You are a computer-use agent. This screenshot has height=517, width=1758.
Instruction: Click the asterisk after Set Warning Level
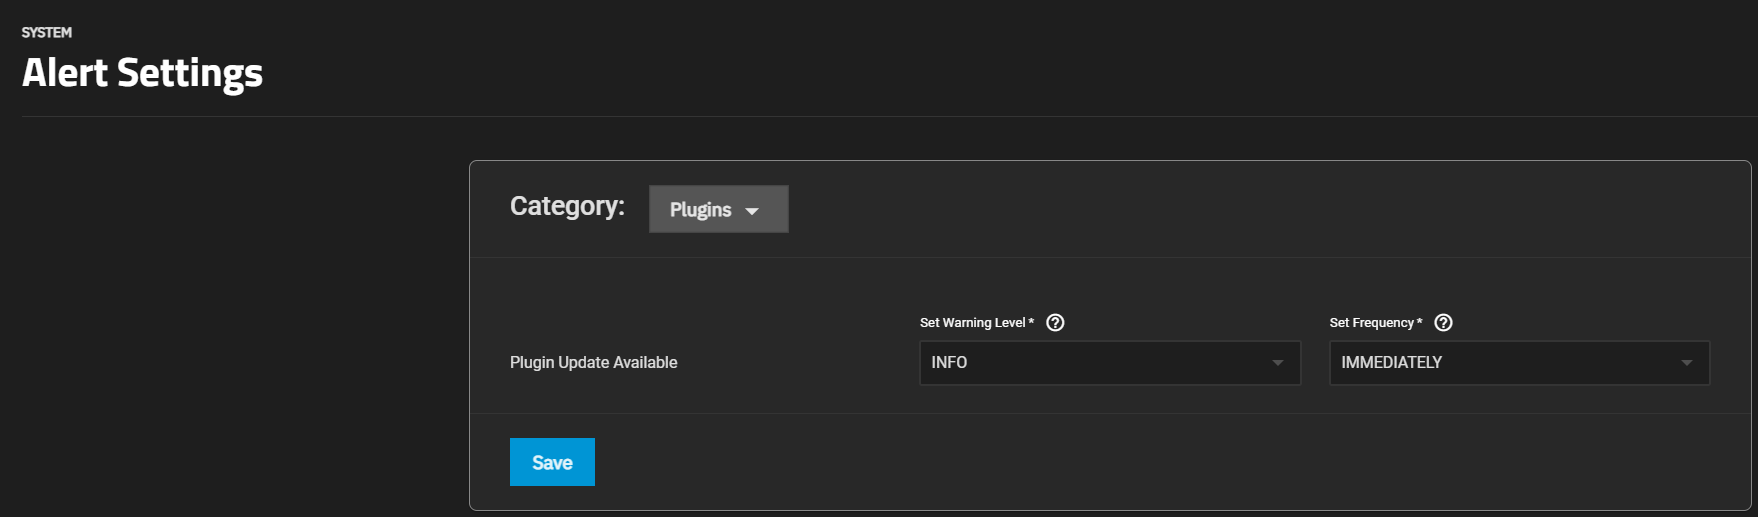(1031, 321)
